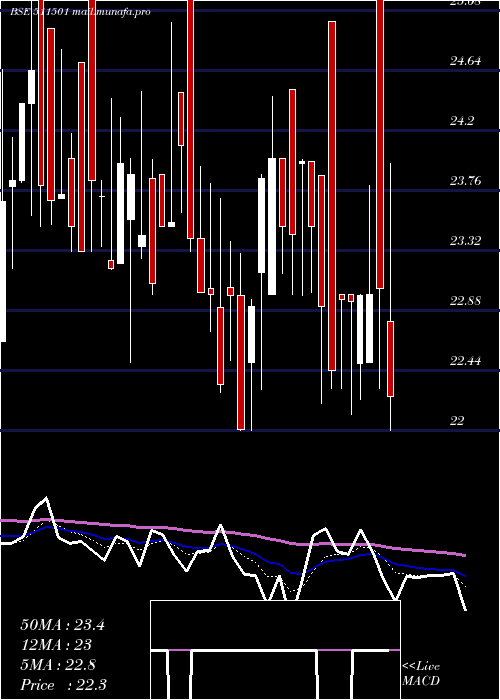Click the BSE mail.munafa.pro chart title

click(80, 12)
